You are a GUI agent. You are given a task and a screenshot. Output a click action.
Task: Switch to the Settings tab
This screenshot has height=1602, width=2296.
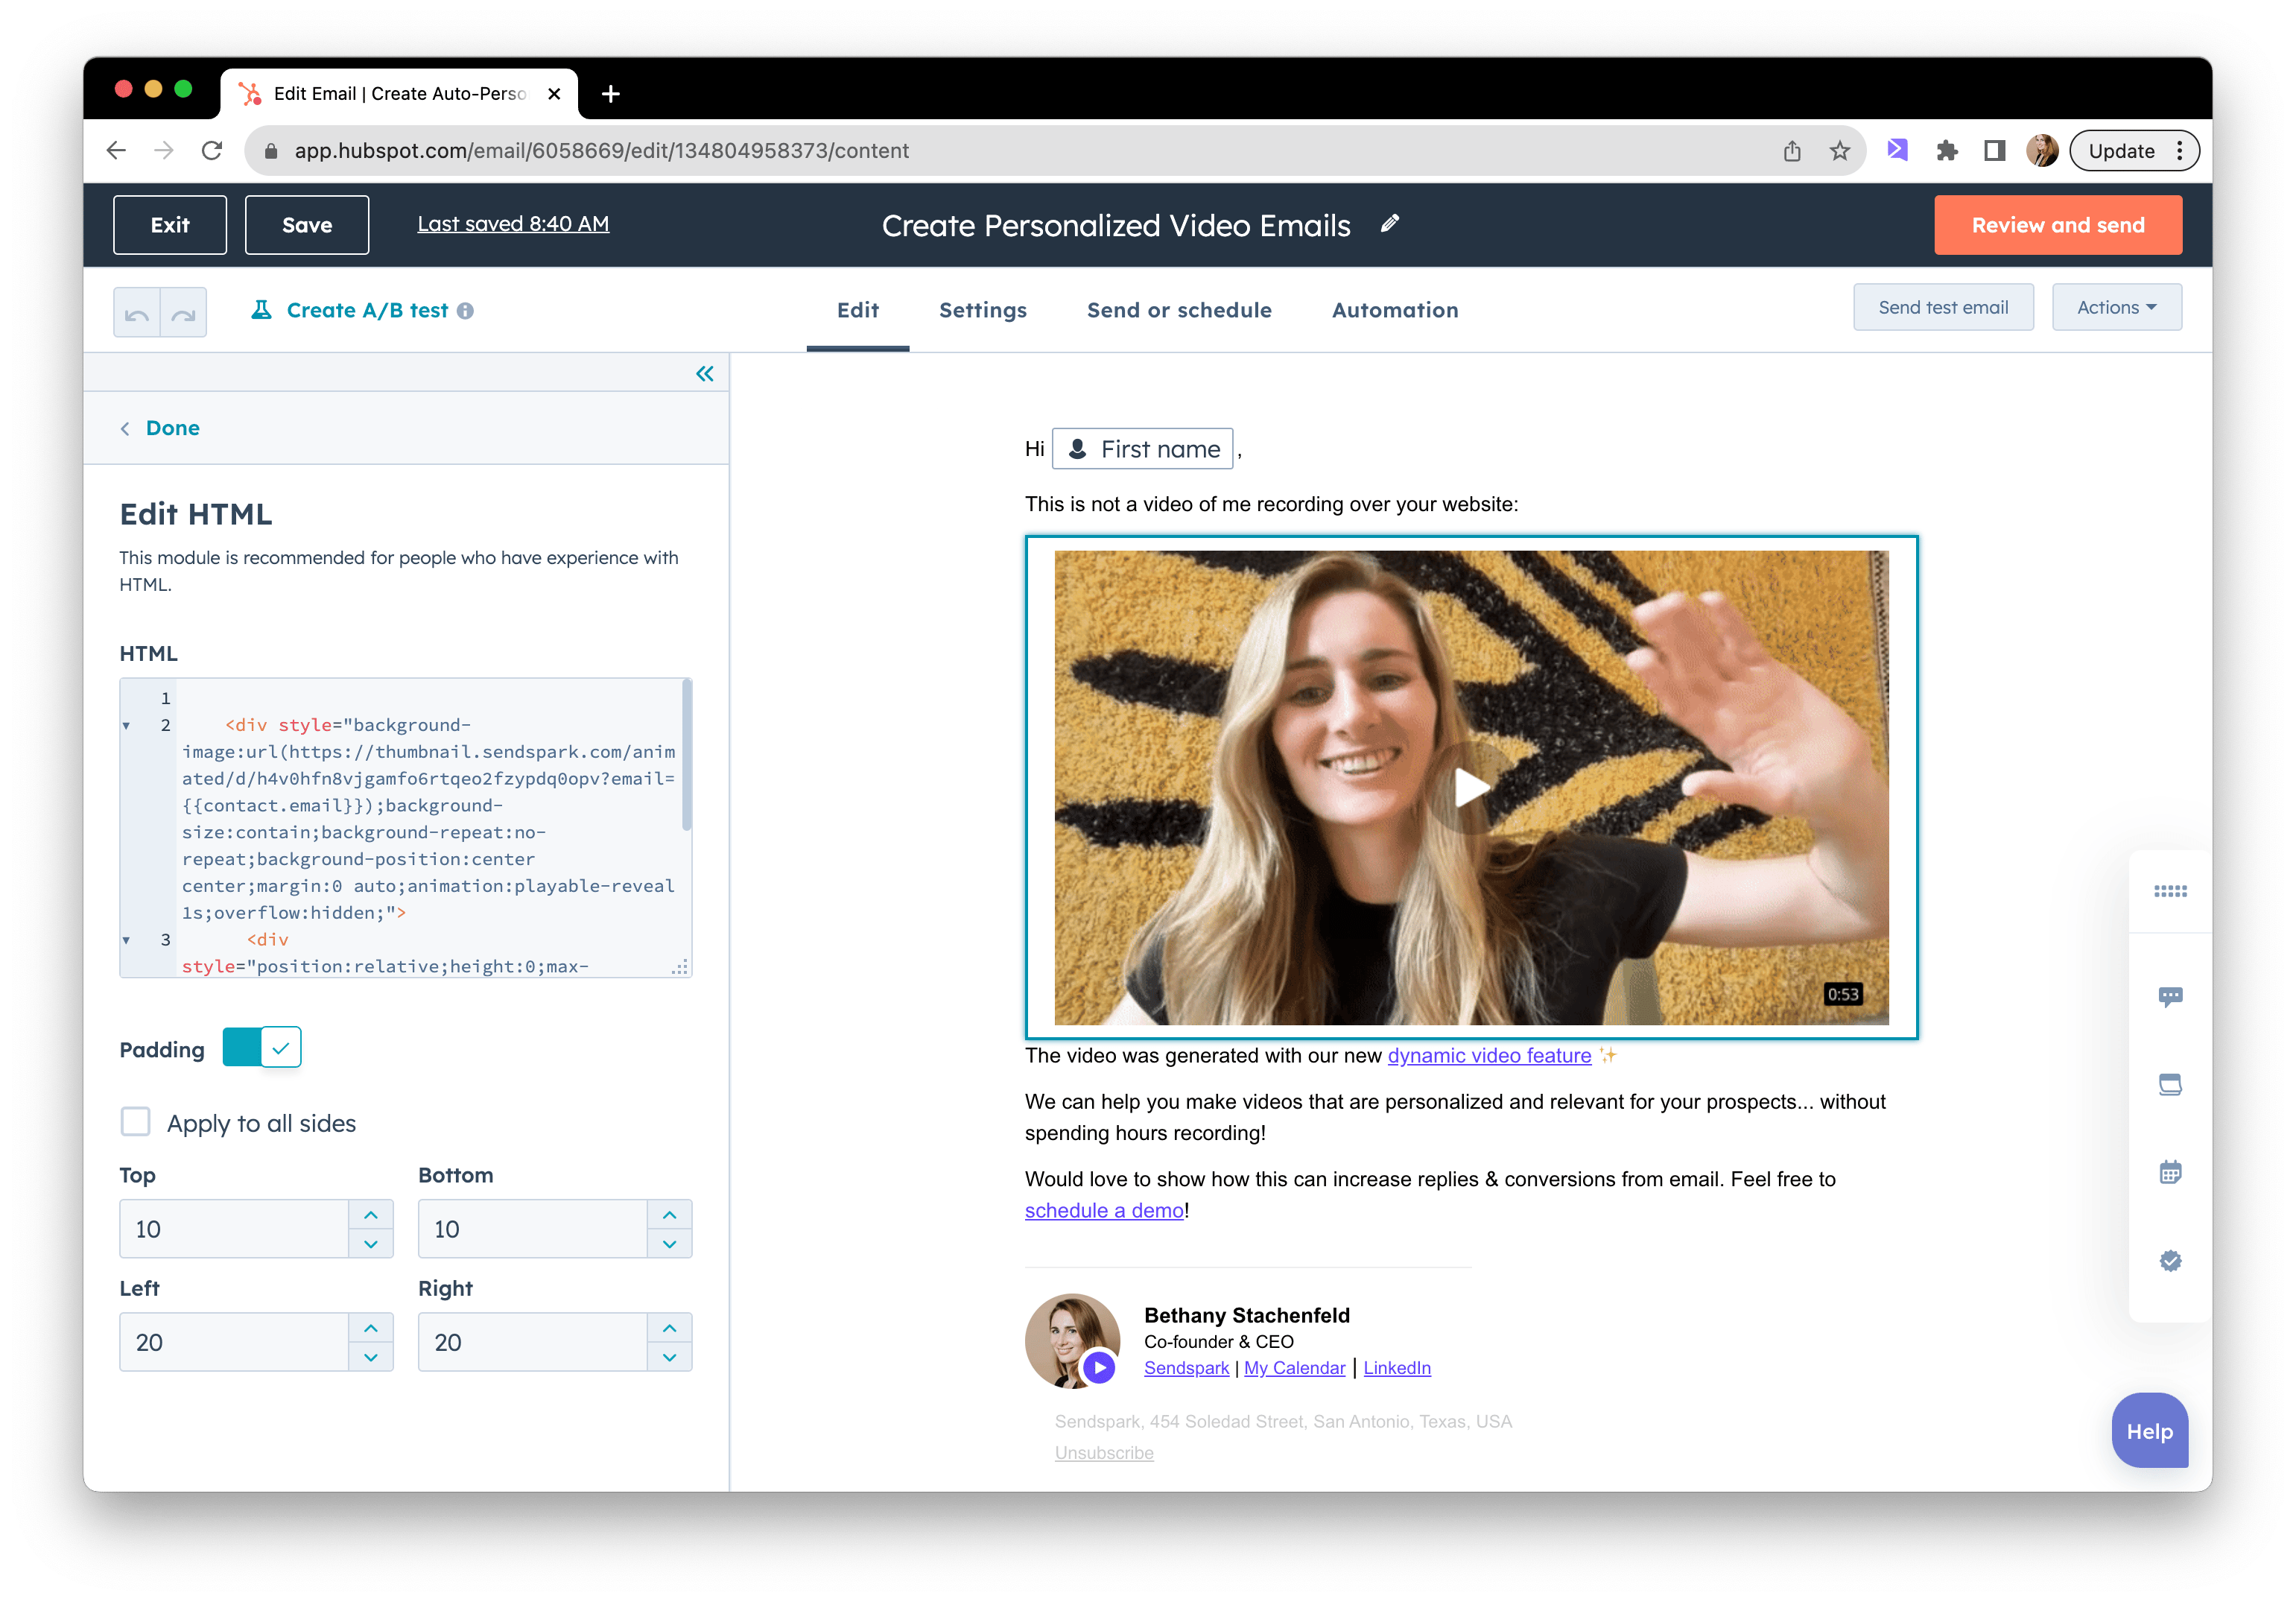coord(983,310)
